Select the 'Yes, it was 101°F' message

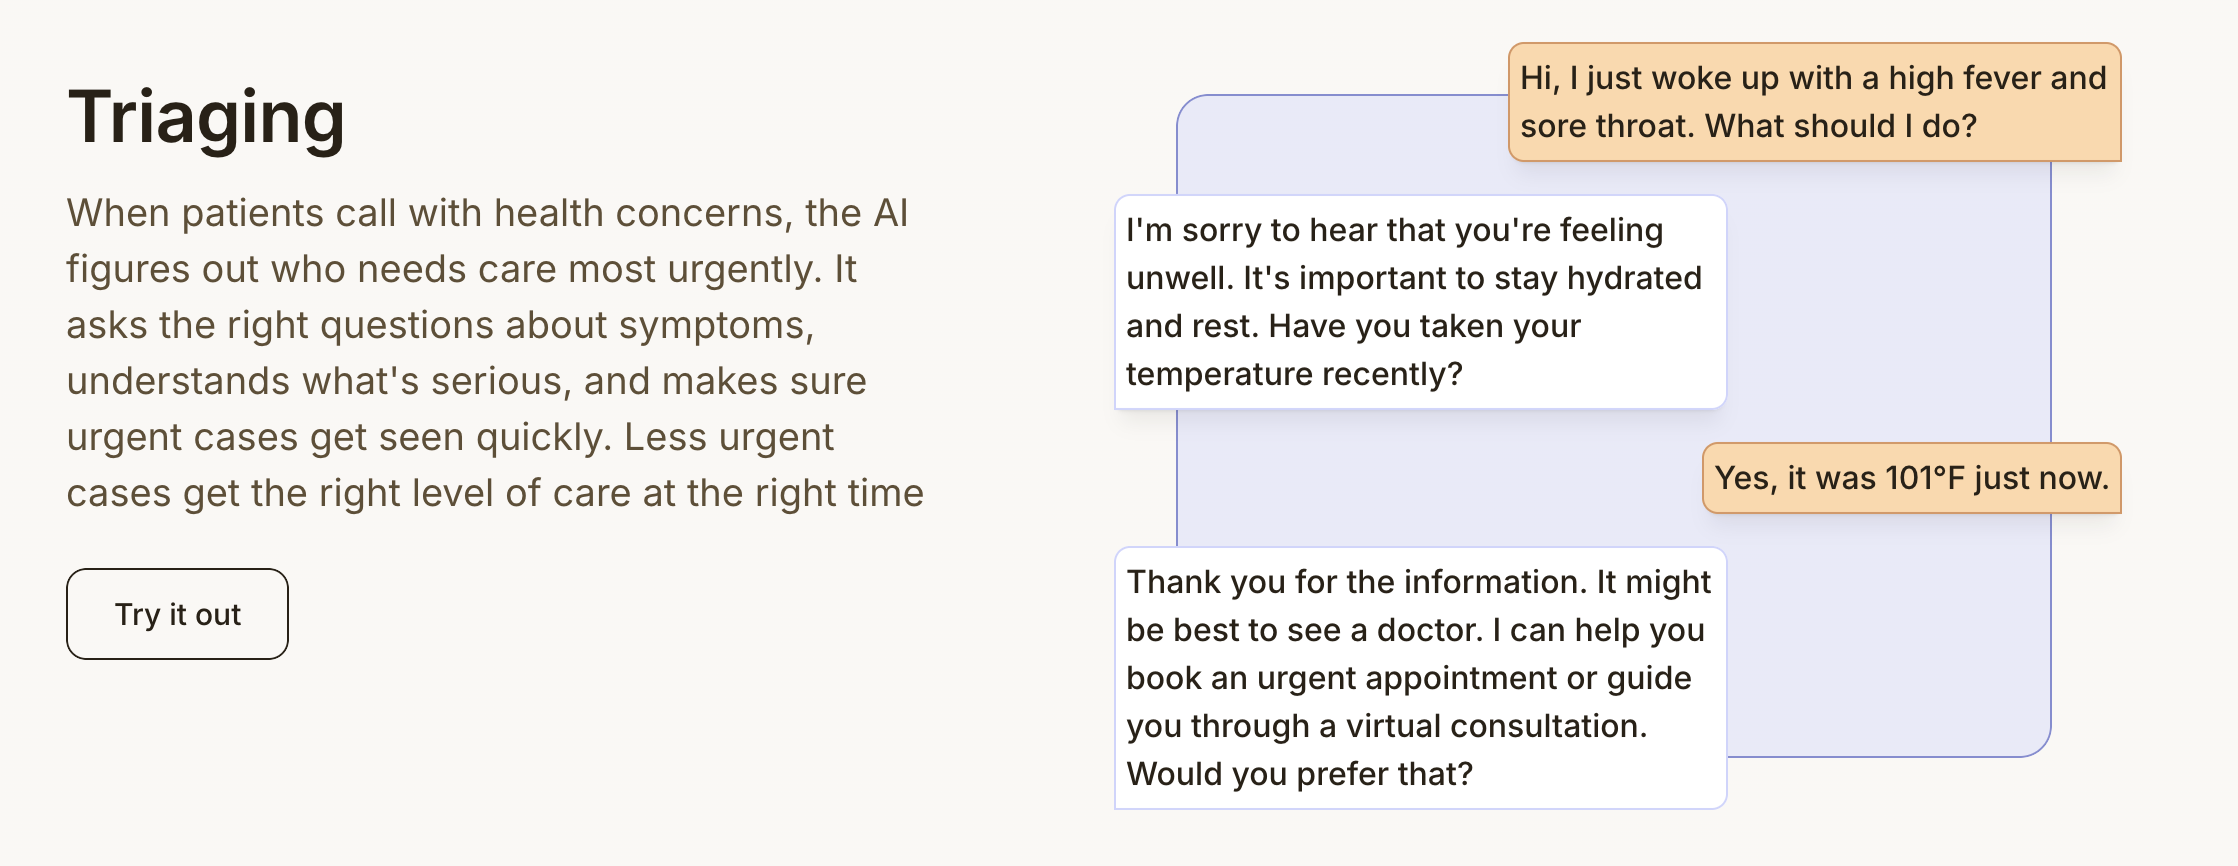1910,478
